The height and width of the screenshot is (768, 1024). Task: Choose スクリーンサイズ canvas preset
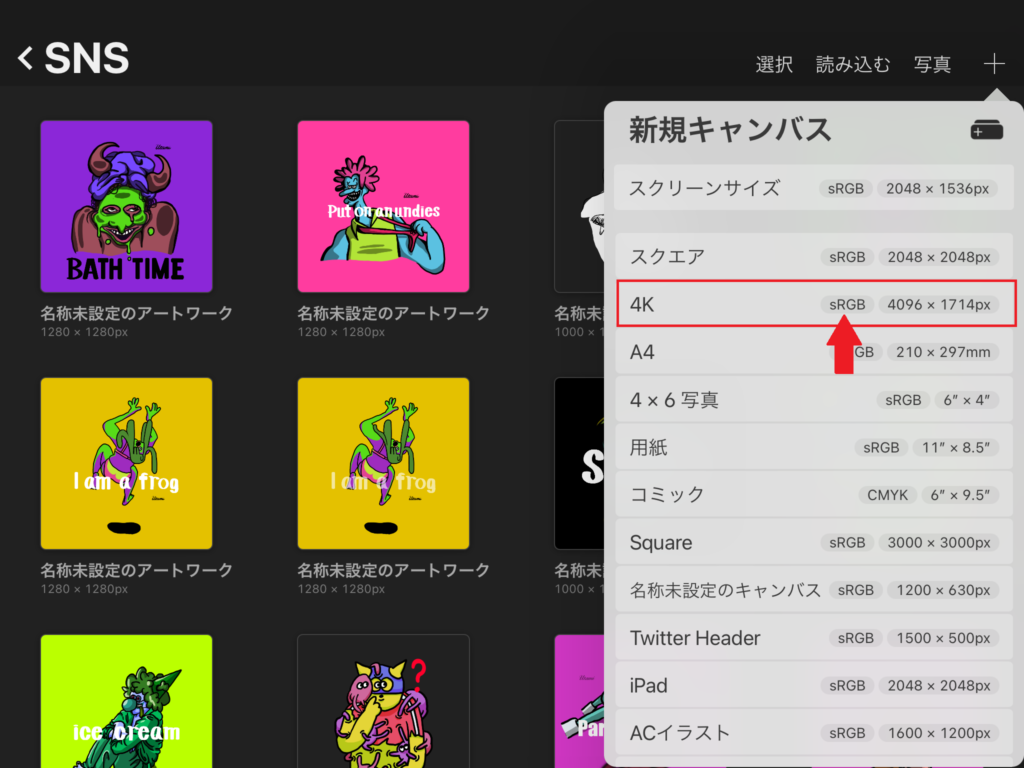pyautogui.click(x=814, y=188)
